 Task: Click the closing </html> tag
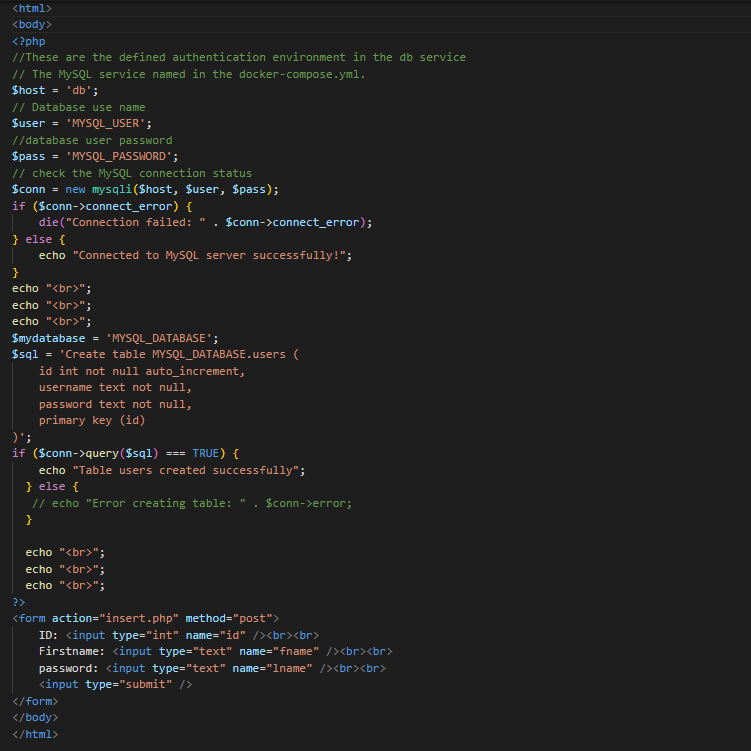click(35, 735)
